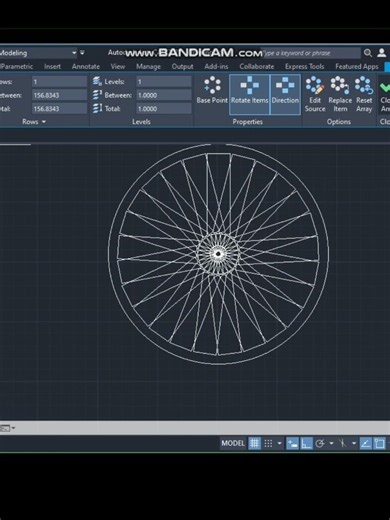Image resolution: width=390 pixels, height=520 pixels.
Task: Click Replace Item icon
Action: pyautogui.click(x=340, y=85)
